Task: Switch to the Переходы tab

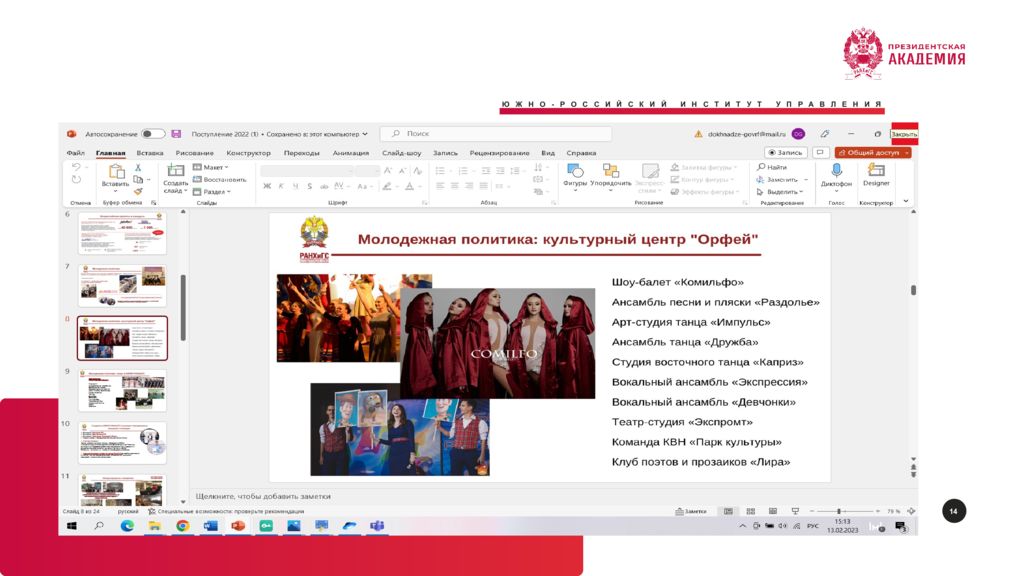Action: coord(302,153)
